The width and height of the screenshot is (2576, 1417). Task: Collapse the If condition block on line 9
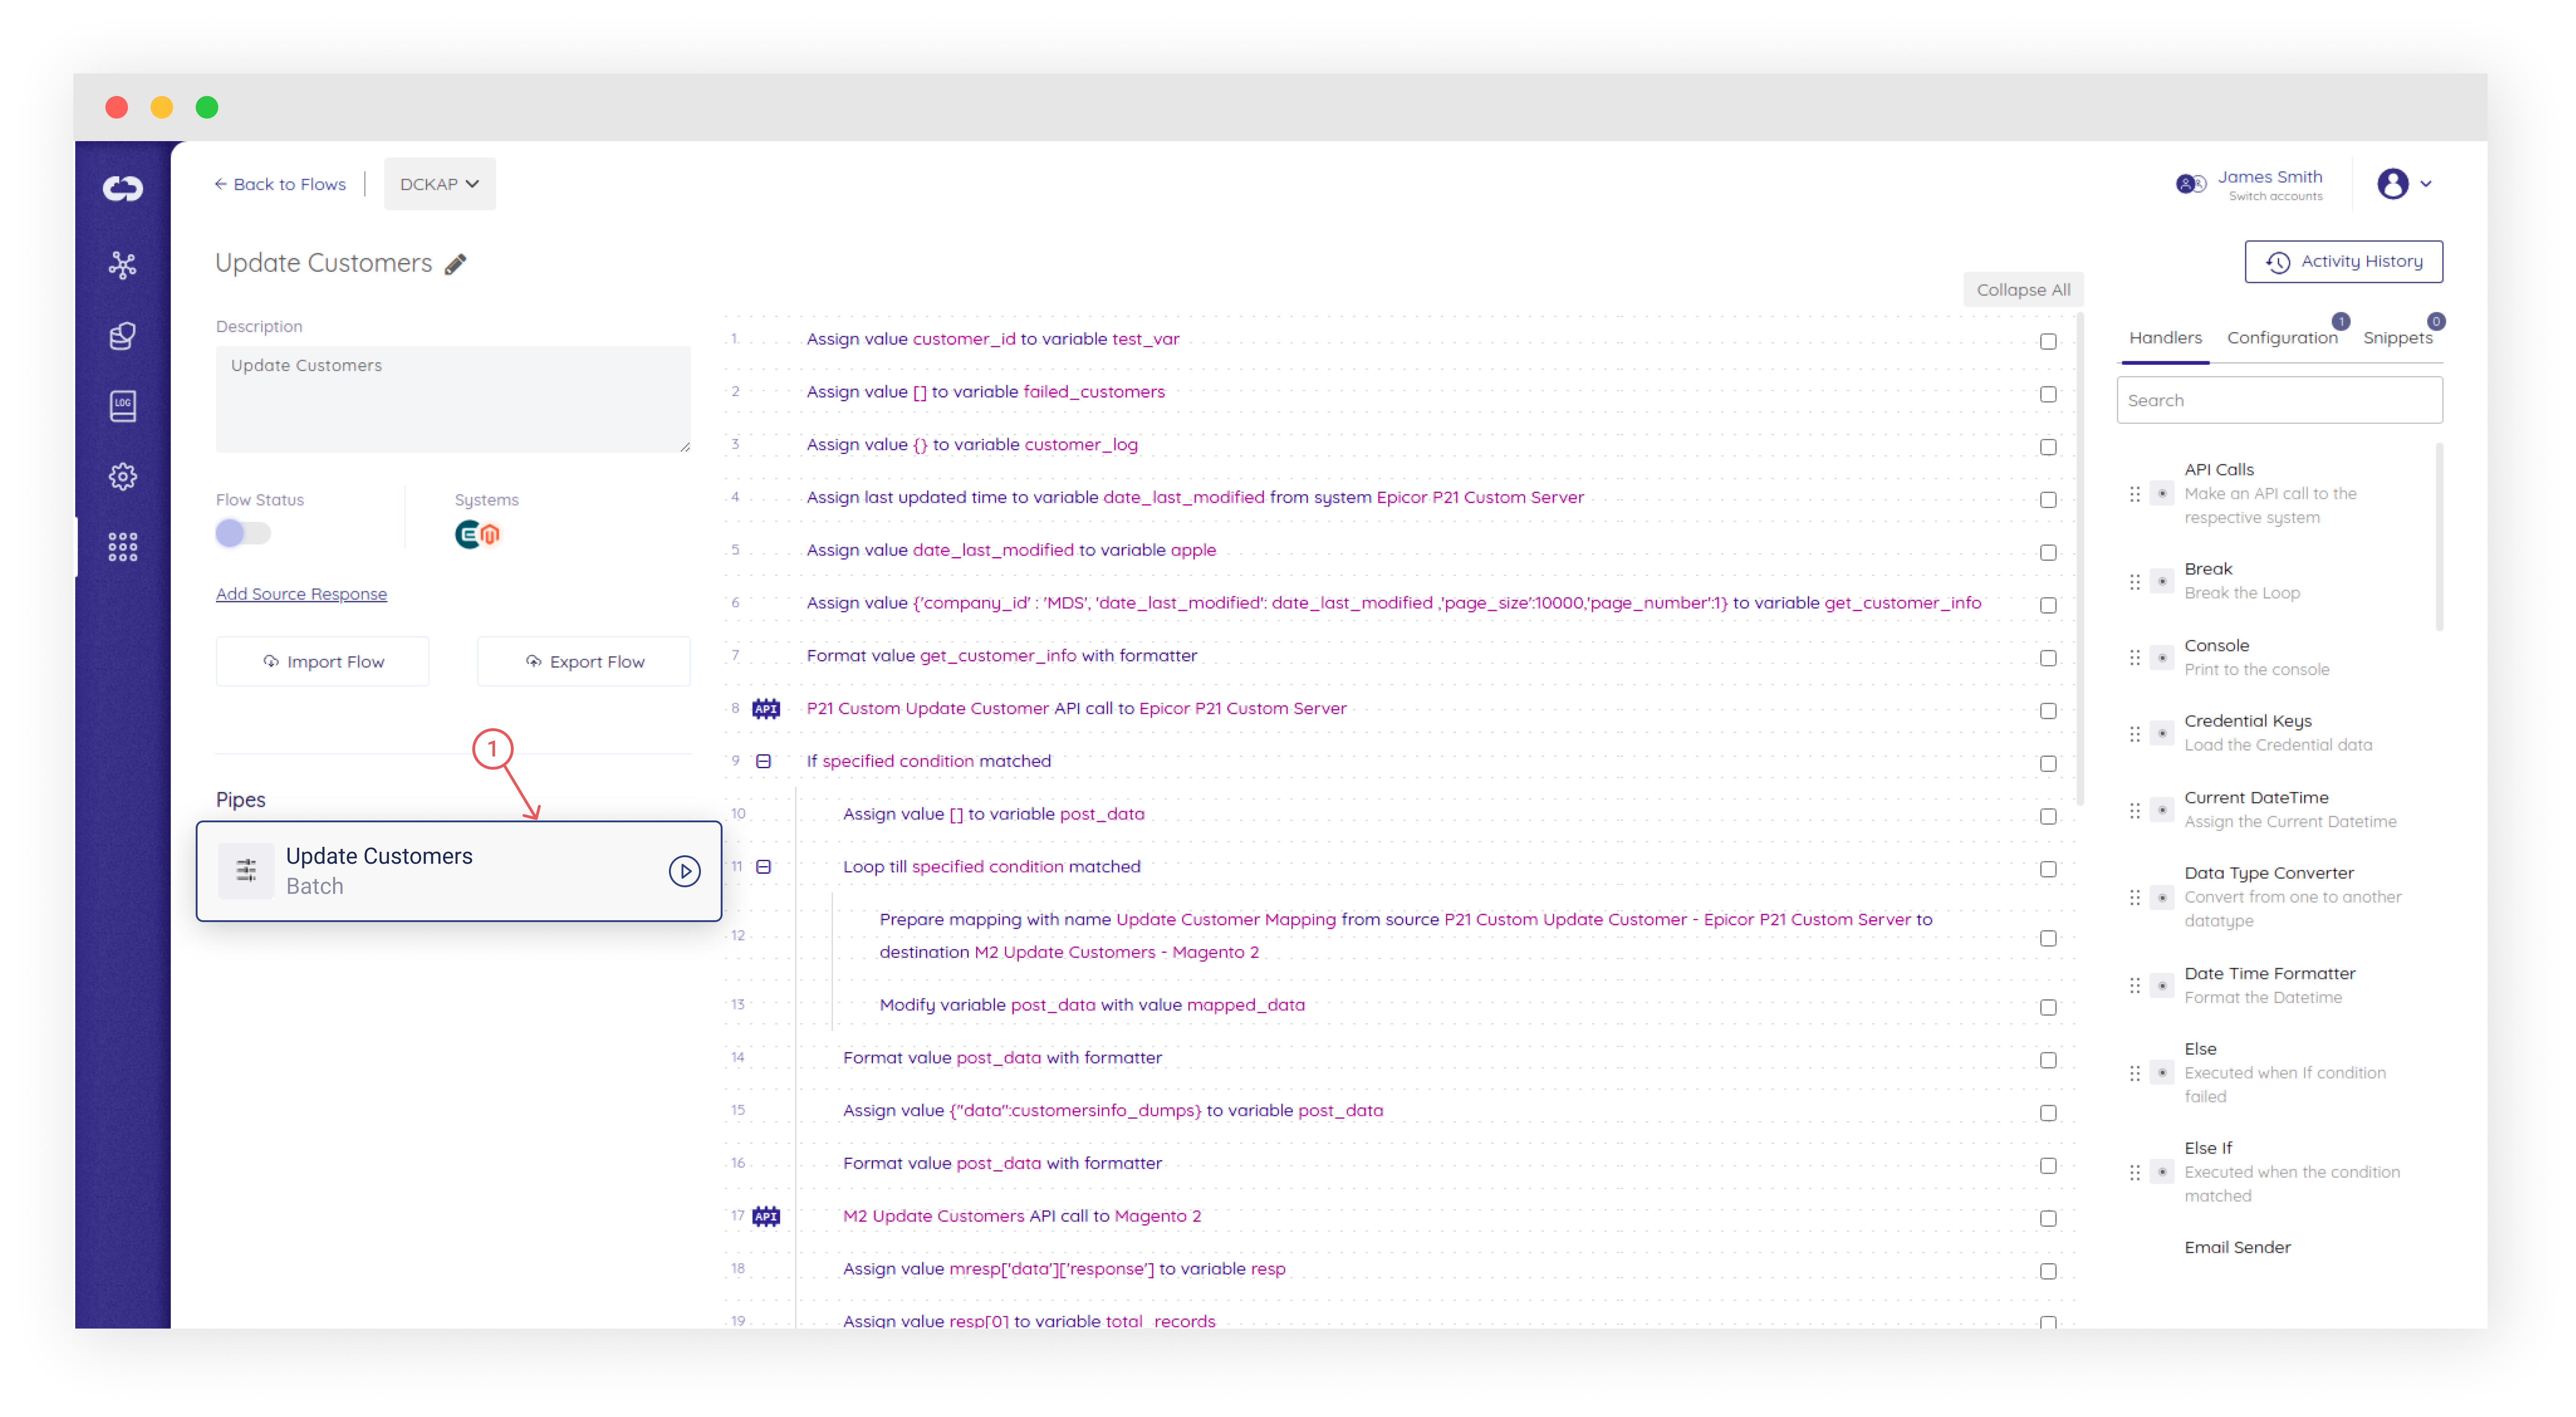pyautogui.click(x=764, y=761)
